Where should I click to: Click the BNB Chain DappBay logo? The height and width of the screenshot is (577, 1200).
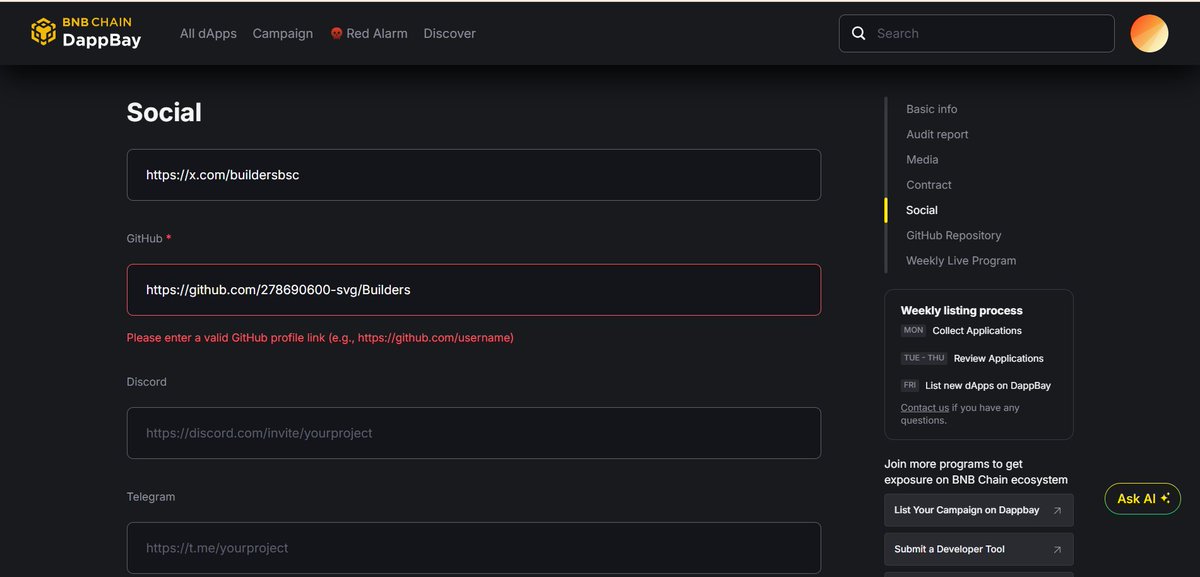(x=86, y=32)
